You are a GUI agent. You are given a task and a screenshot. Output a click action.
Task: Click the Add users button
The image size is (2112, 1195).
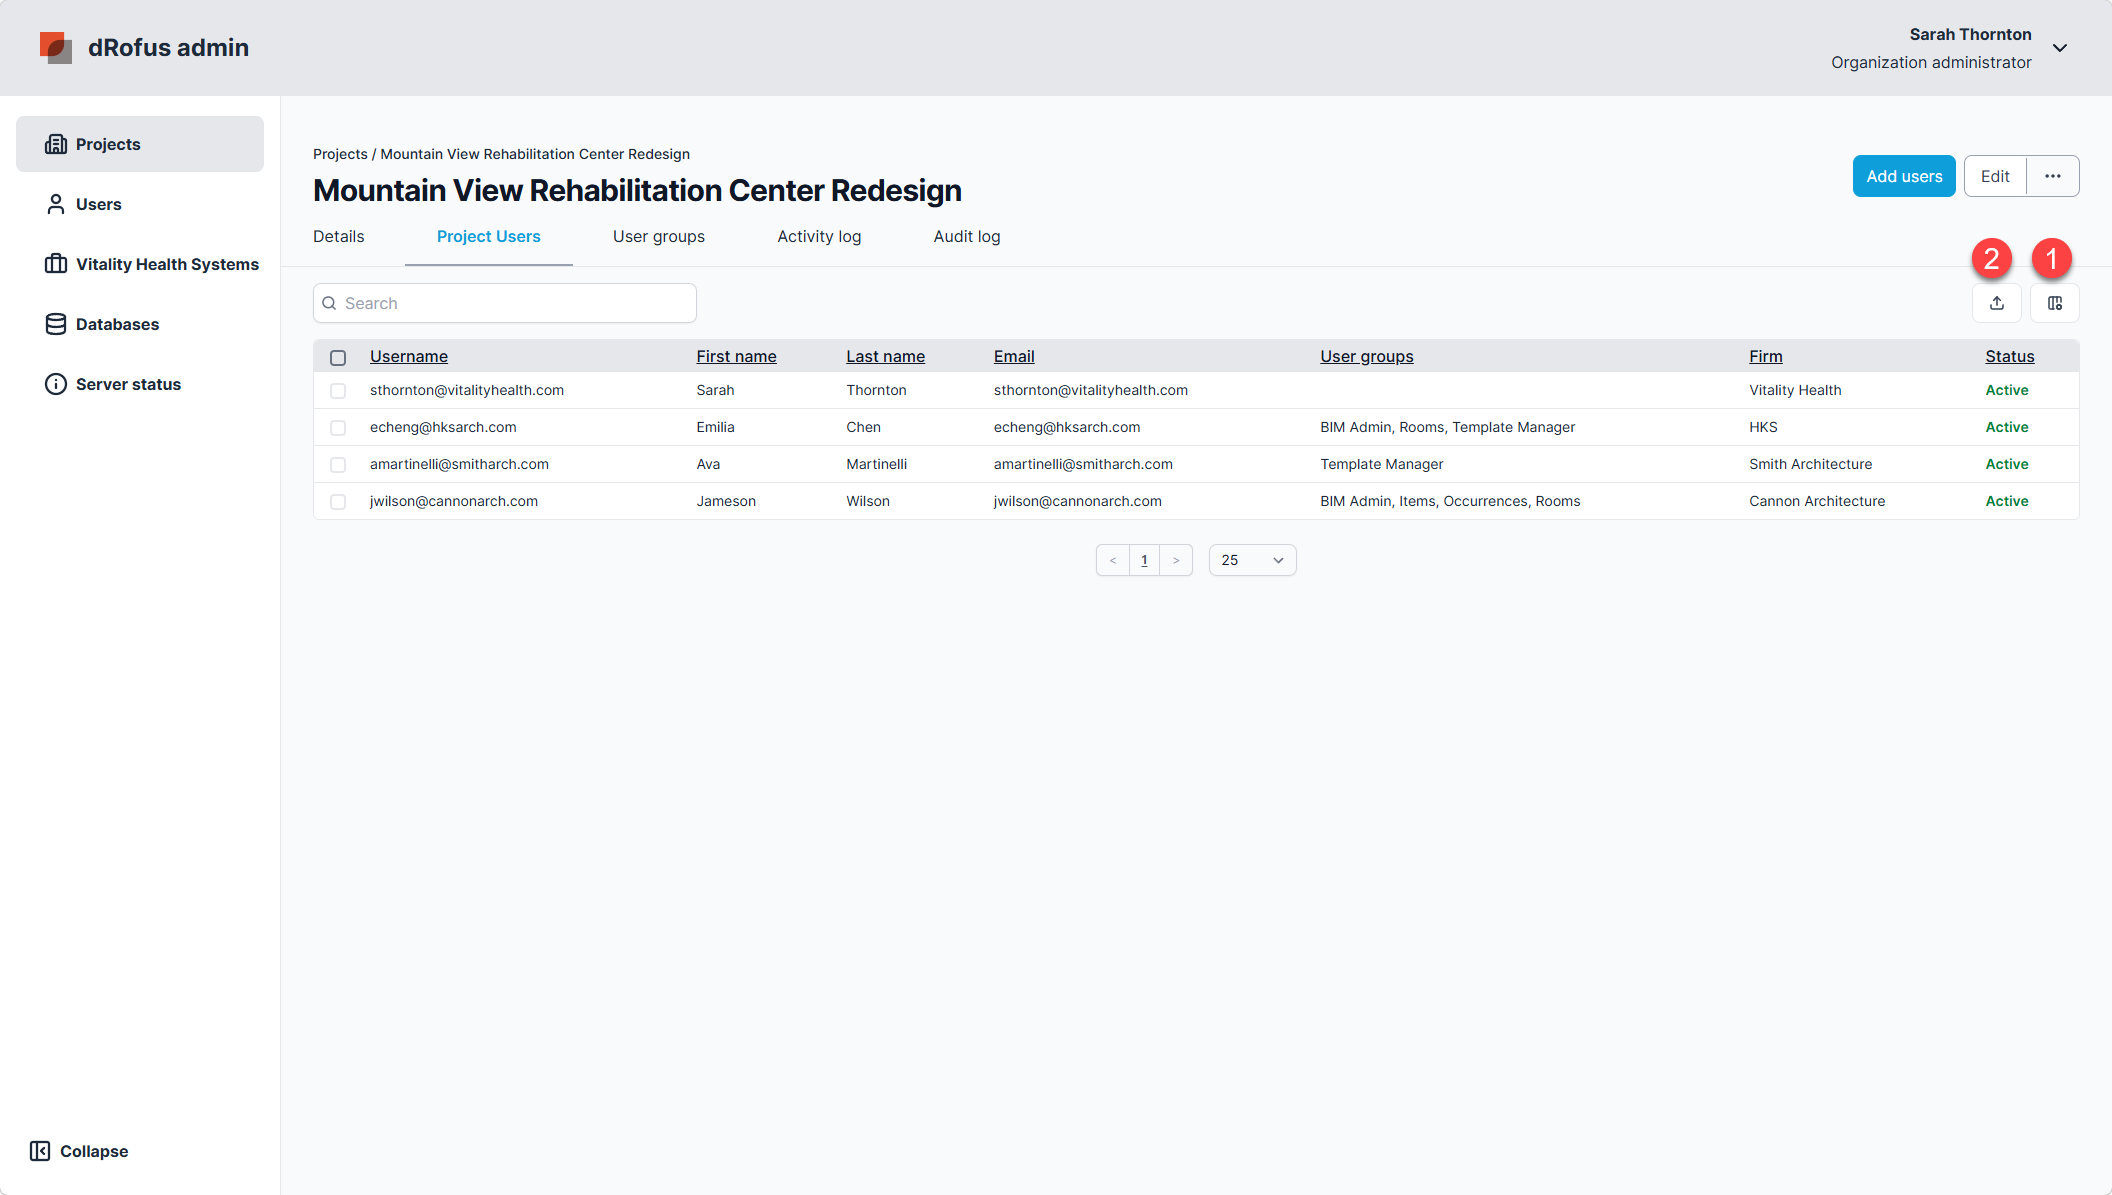click(x=1904, y=176)
